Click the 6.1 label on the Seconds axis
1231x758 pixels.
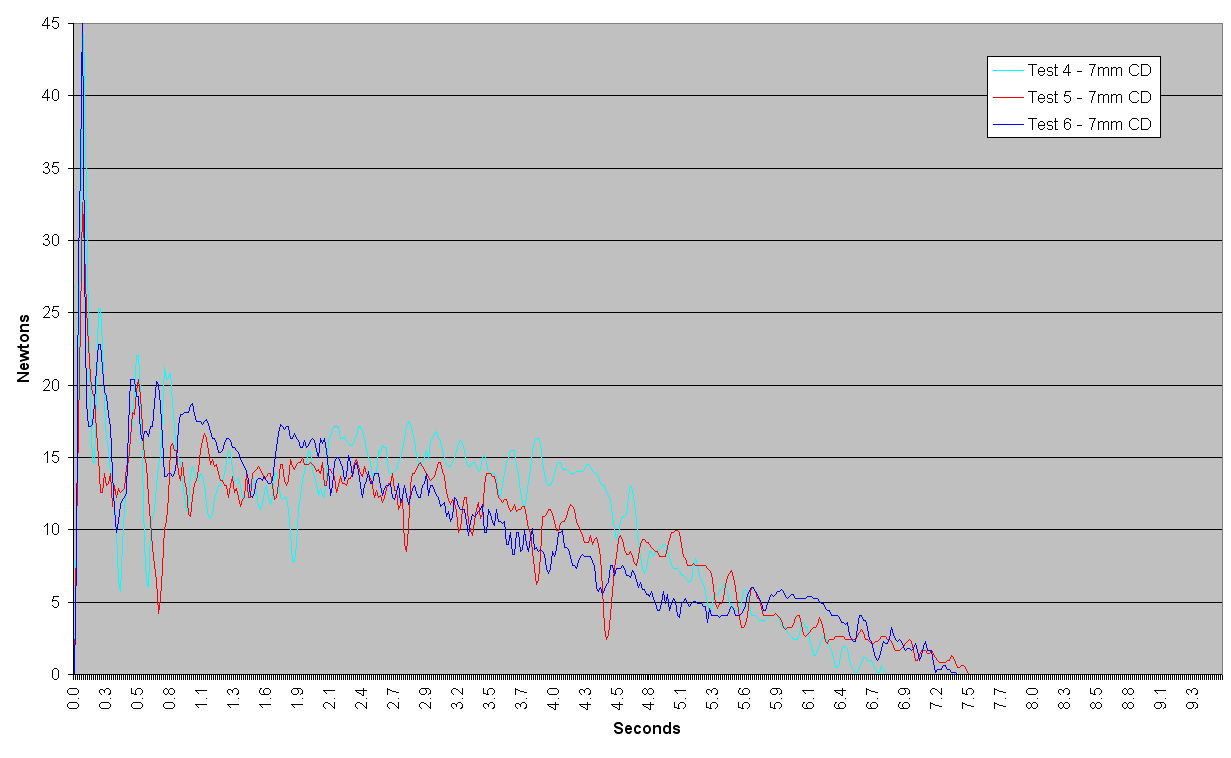tap(808, 692)
